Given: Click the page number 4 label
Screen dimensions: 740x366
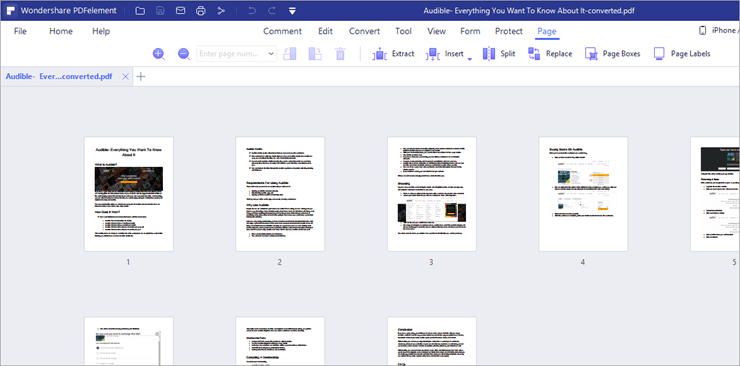Looking at the screenshot, I should click(x=583, y=262).
